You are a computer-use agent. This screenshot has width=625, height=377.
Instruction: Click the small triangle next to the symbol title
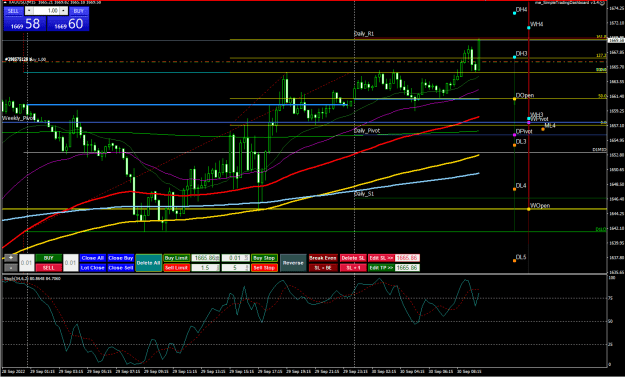(x=5, y=2)
